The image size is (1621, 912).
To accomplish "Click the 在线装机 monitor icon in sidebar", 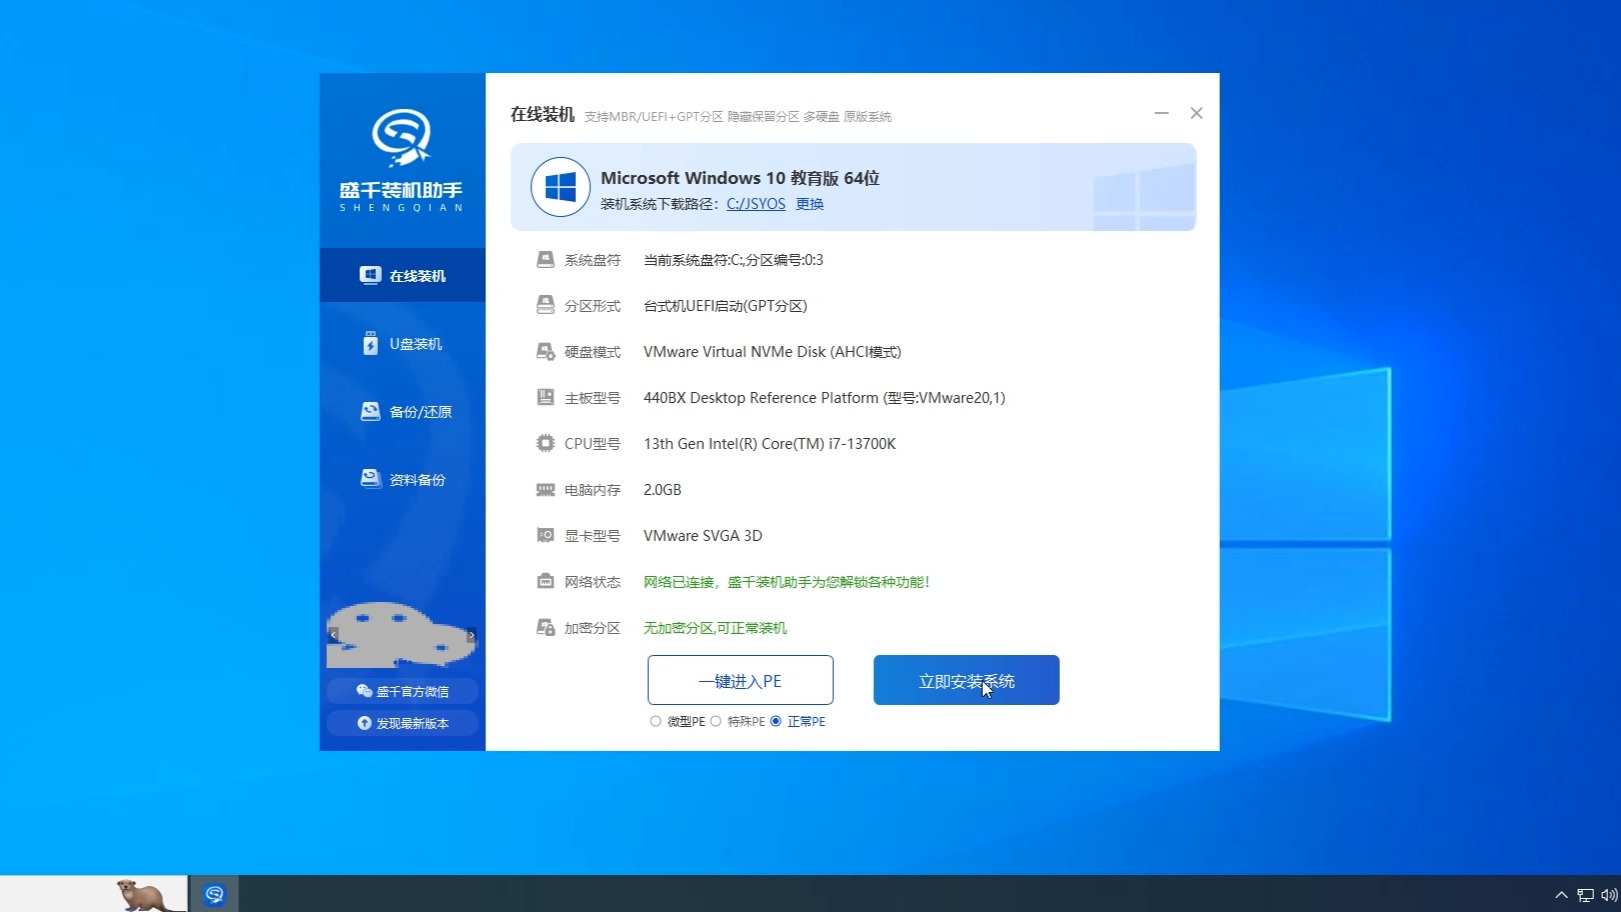I will [x=370, y=275].
